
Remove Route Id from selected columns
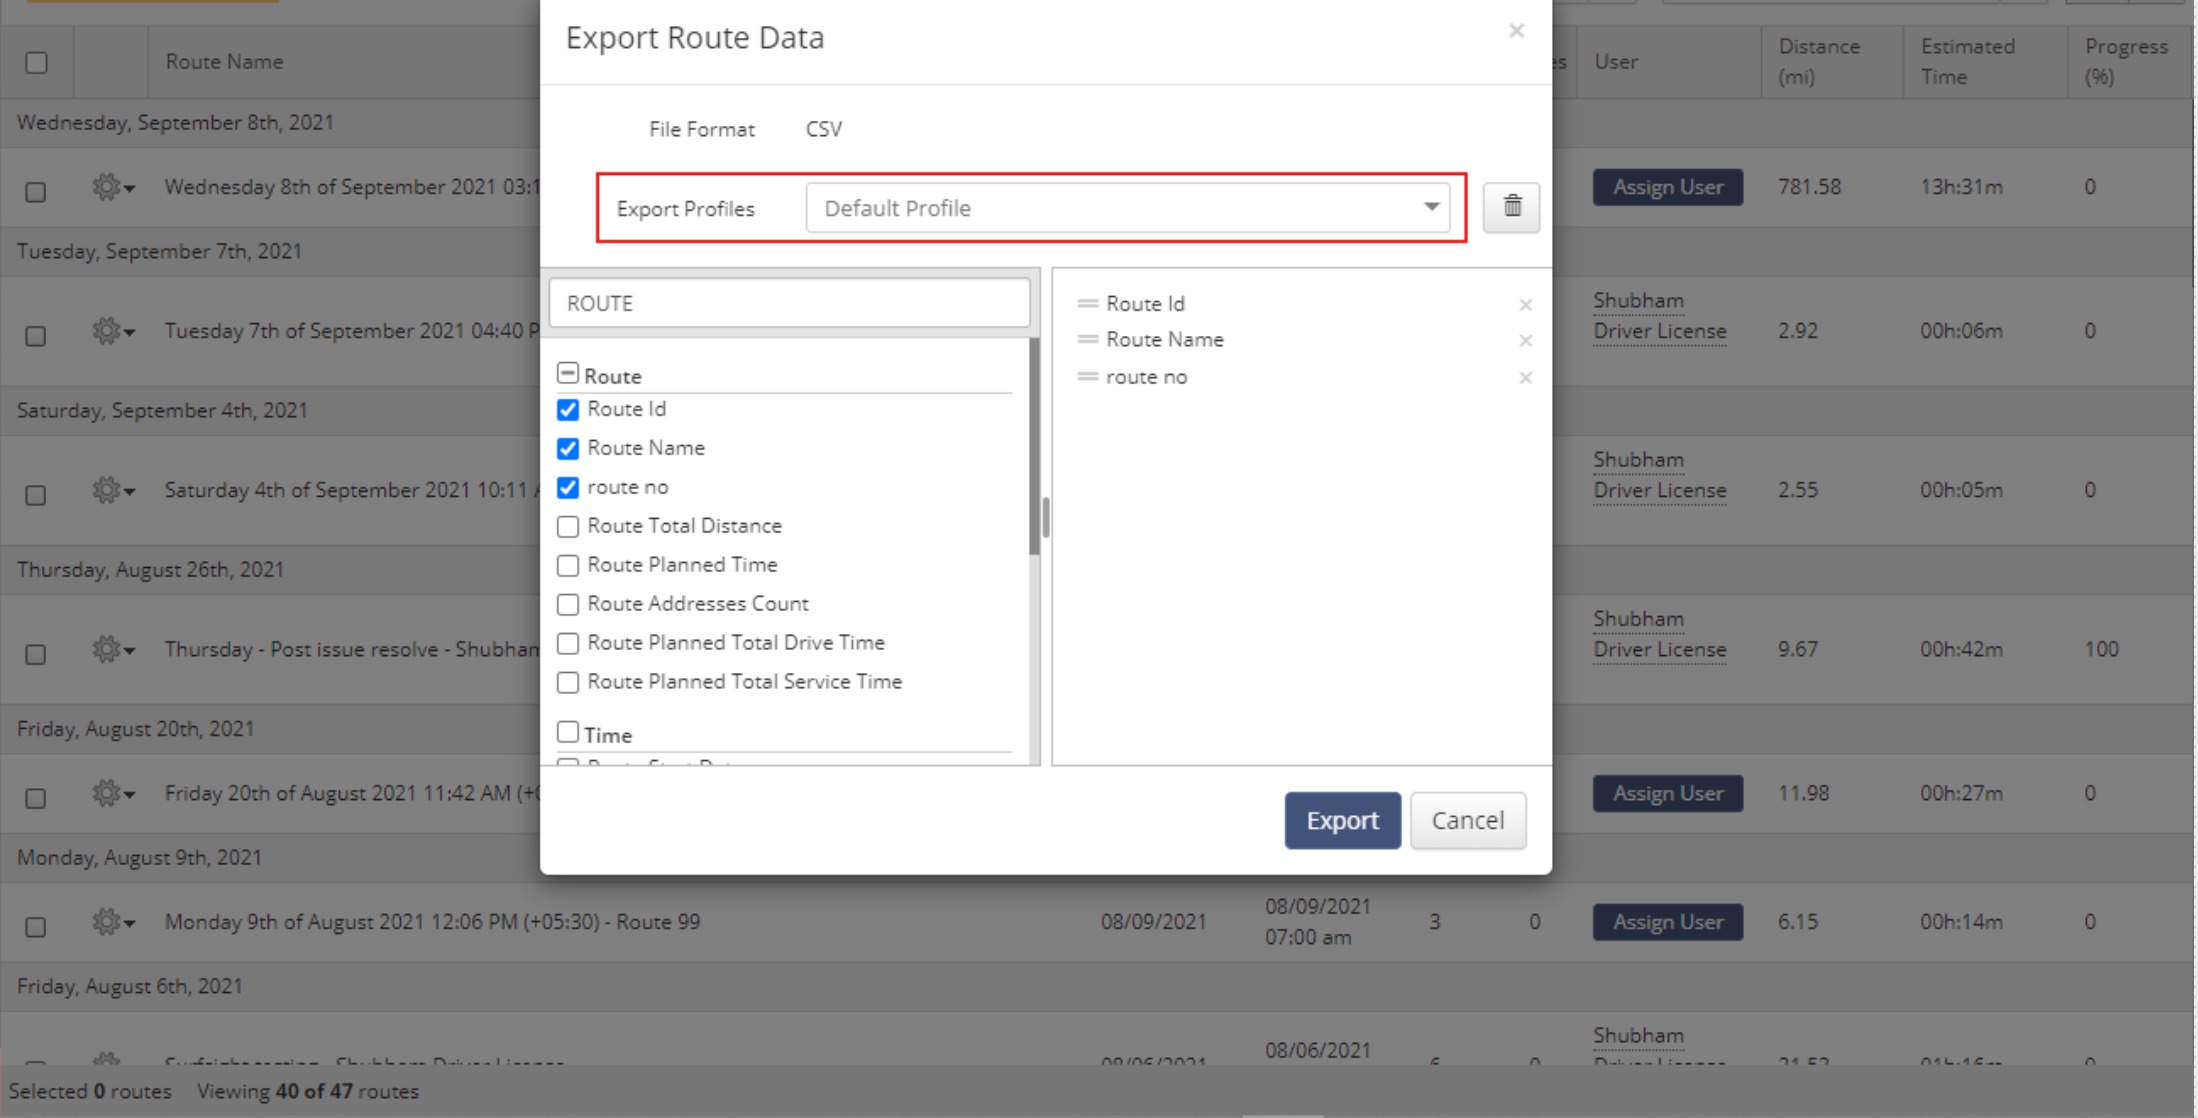[x=1525, y=304]
